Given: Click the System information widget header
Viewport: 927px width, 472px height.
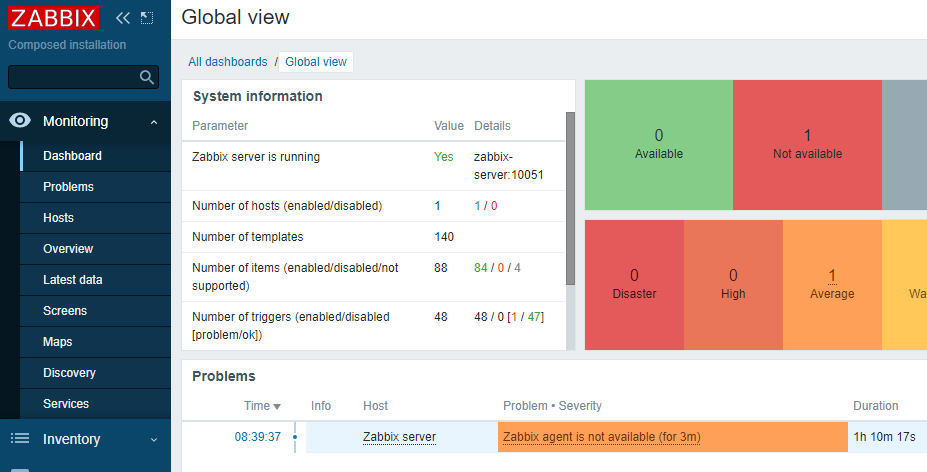Looking at the screenshot, I should click(x=258, y=96).
